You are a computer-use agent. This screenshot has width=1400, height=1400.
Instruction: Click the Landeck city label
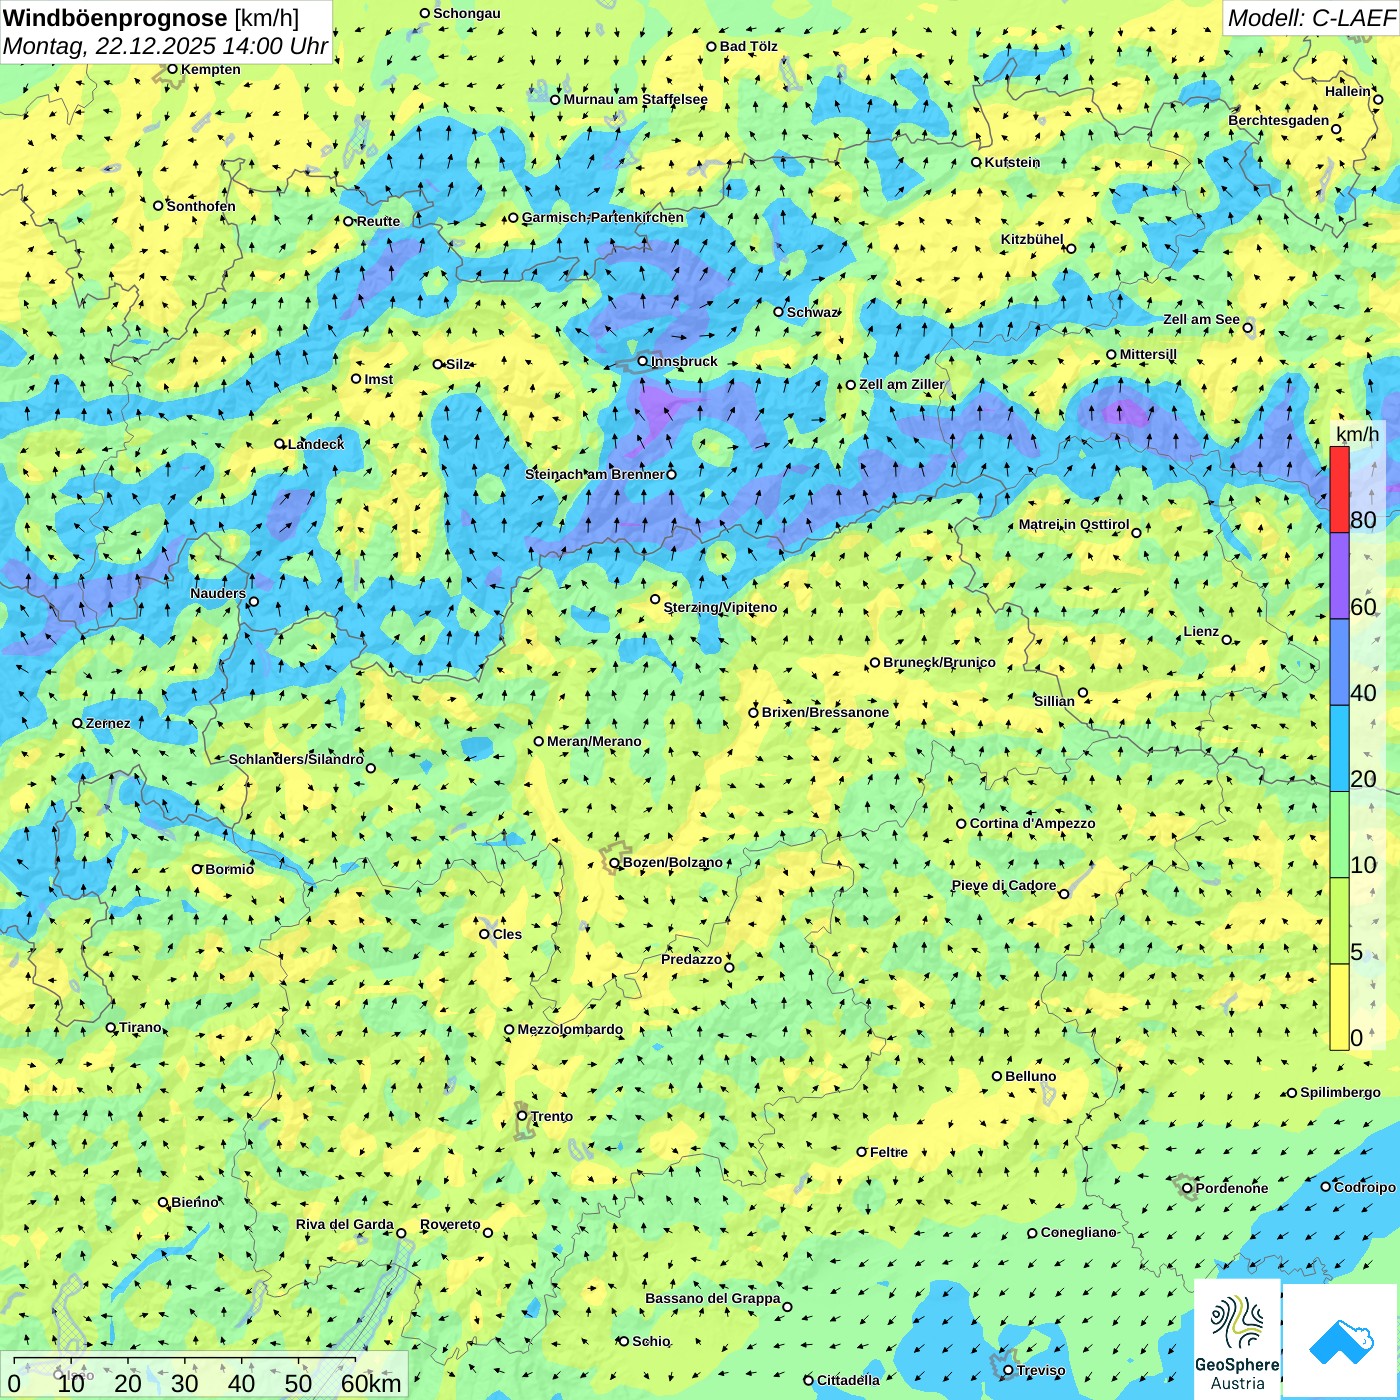316,444
